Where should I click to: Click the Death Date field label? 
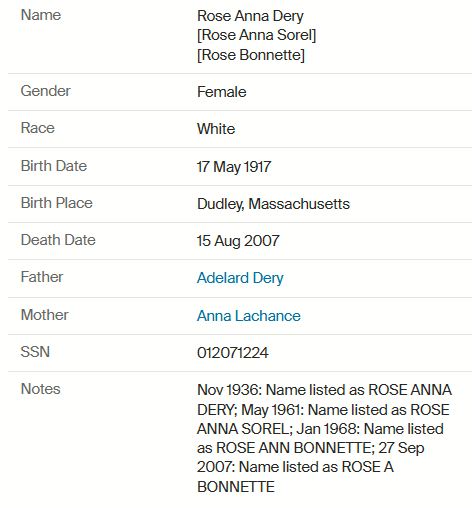[x=58, y=240]
